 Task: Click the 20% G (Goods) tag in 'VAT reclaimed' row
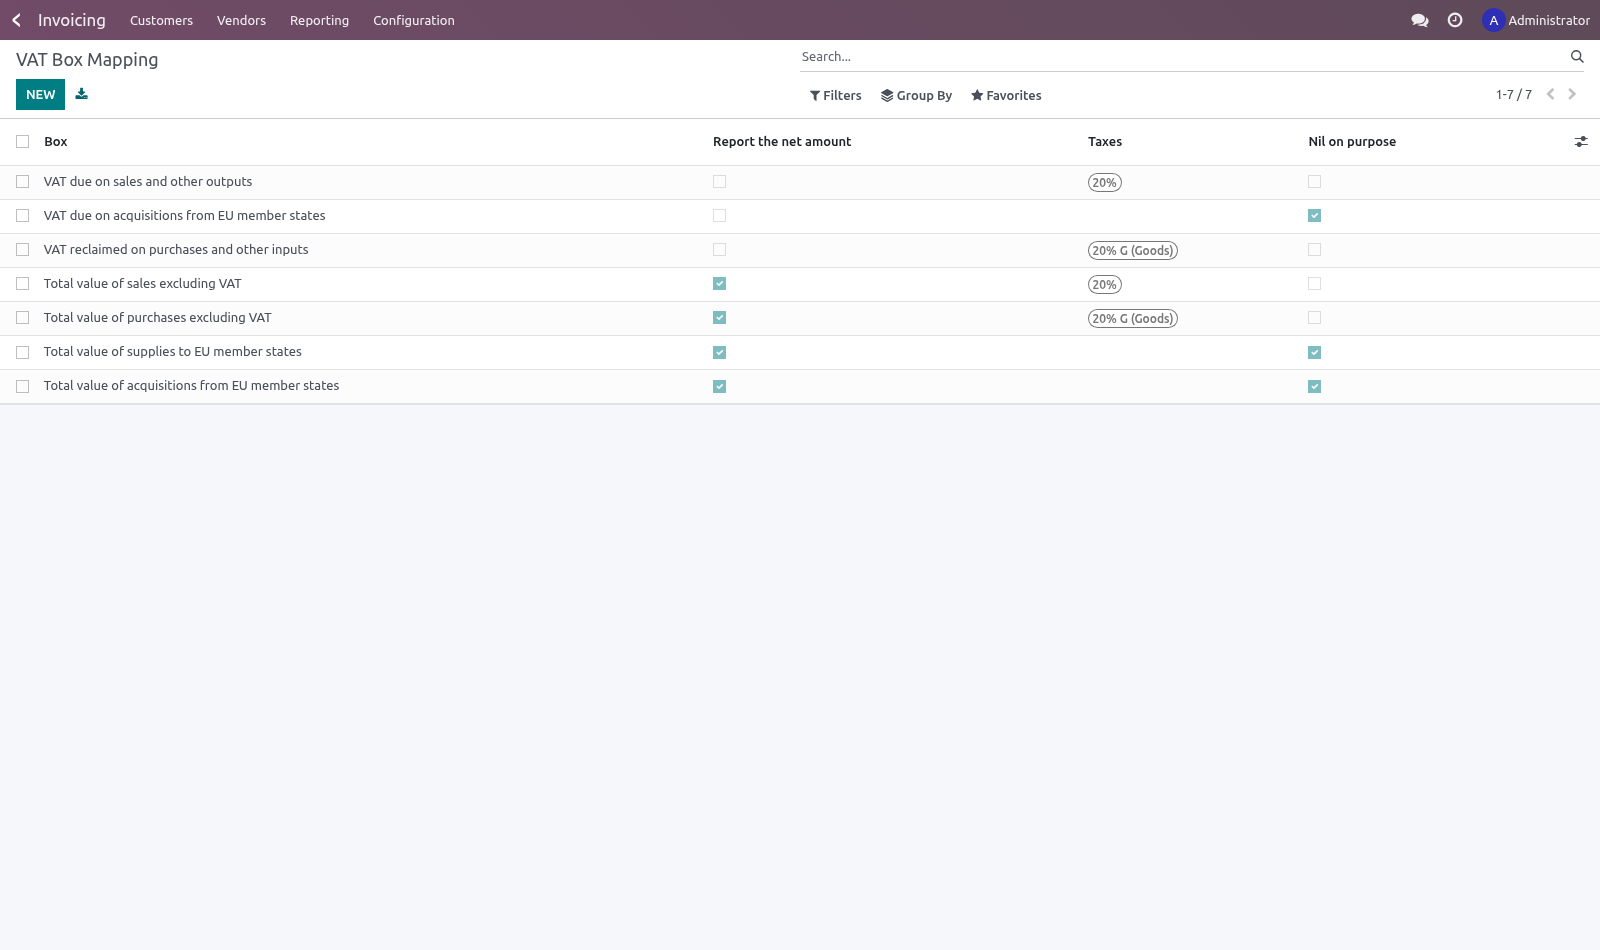click(1133, 251)
